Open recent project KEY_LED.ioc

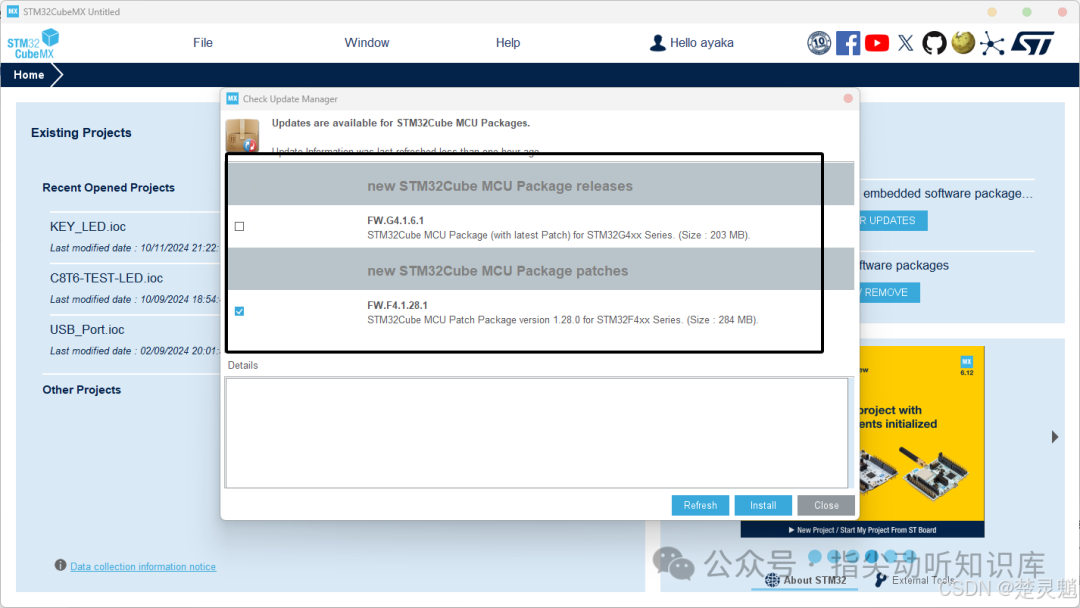click(x=87, y=227)
